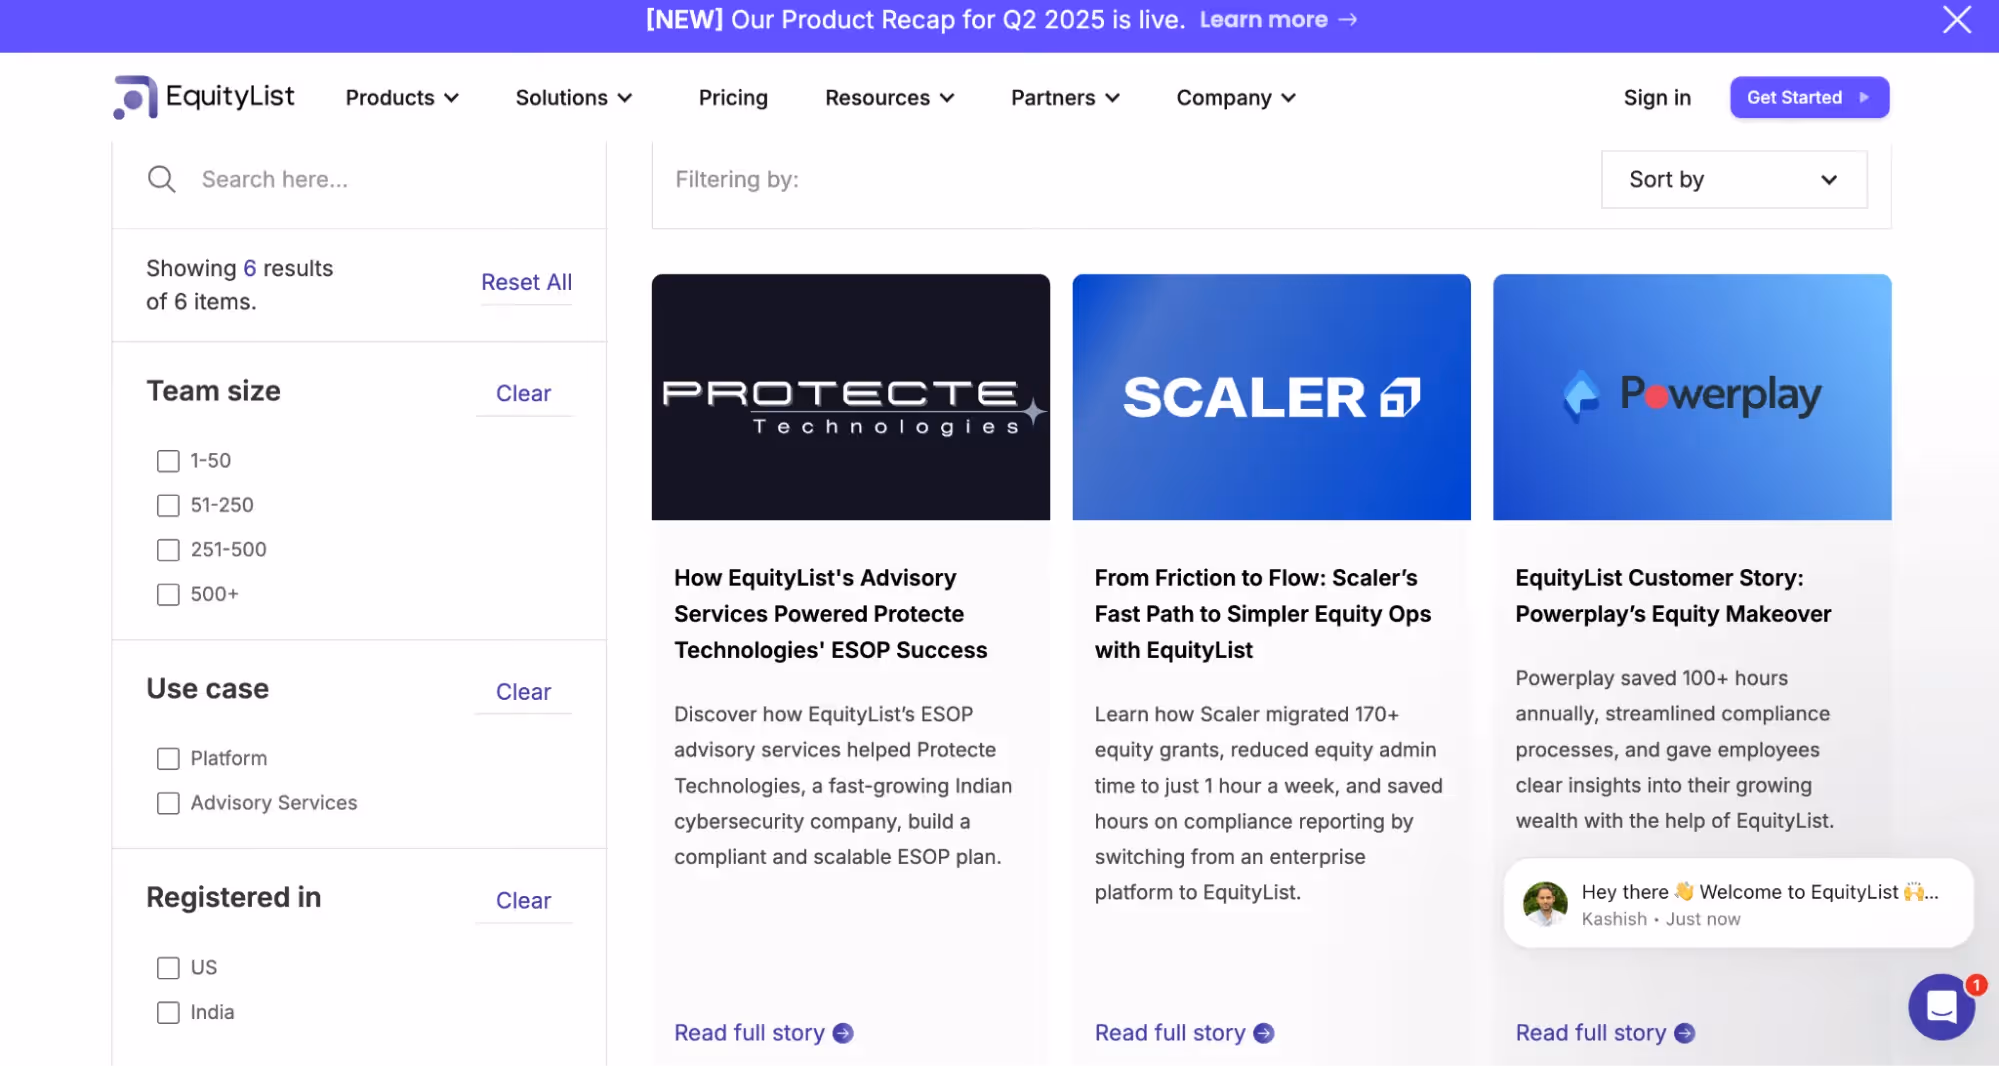Check the 251-500 team size box
Screen dimensions: 1999x1066
point(168,550)
